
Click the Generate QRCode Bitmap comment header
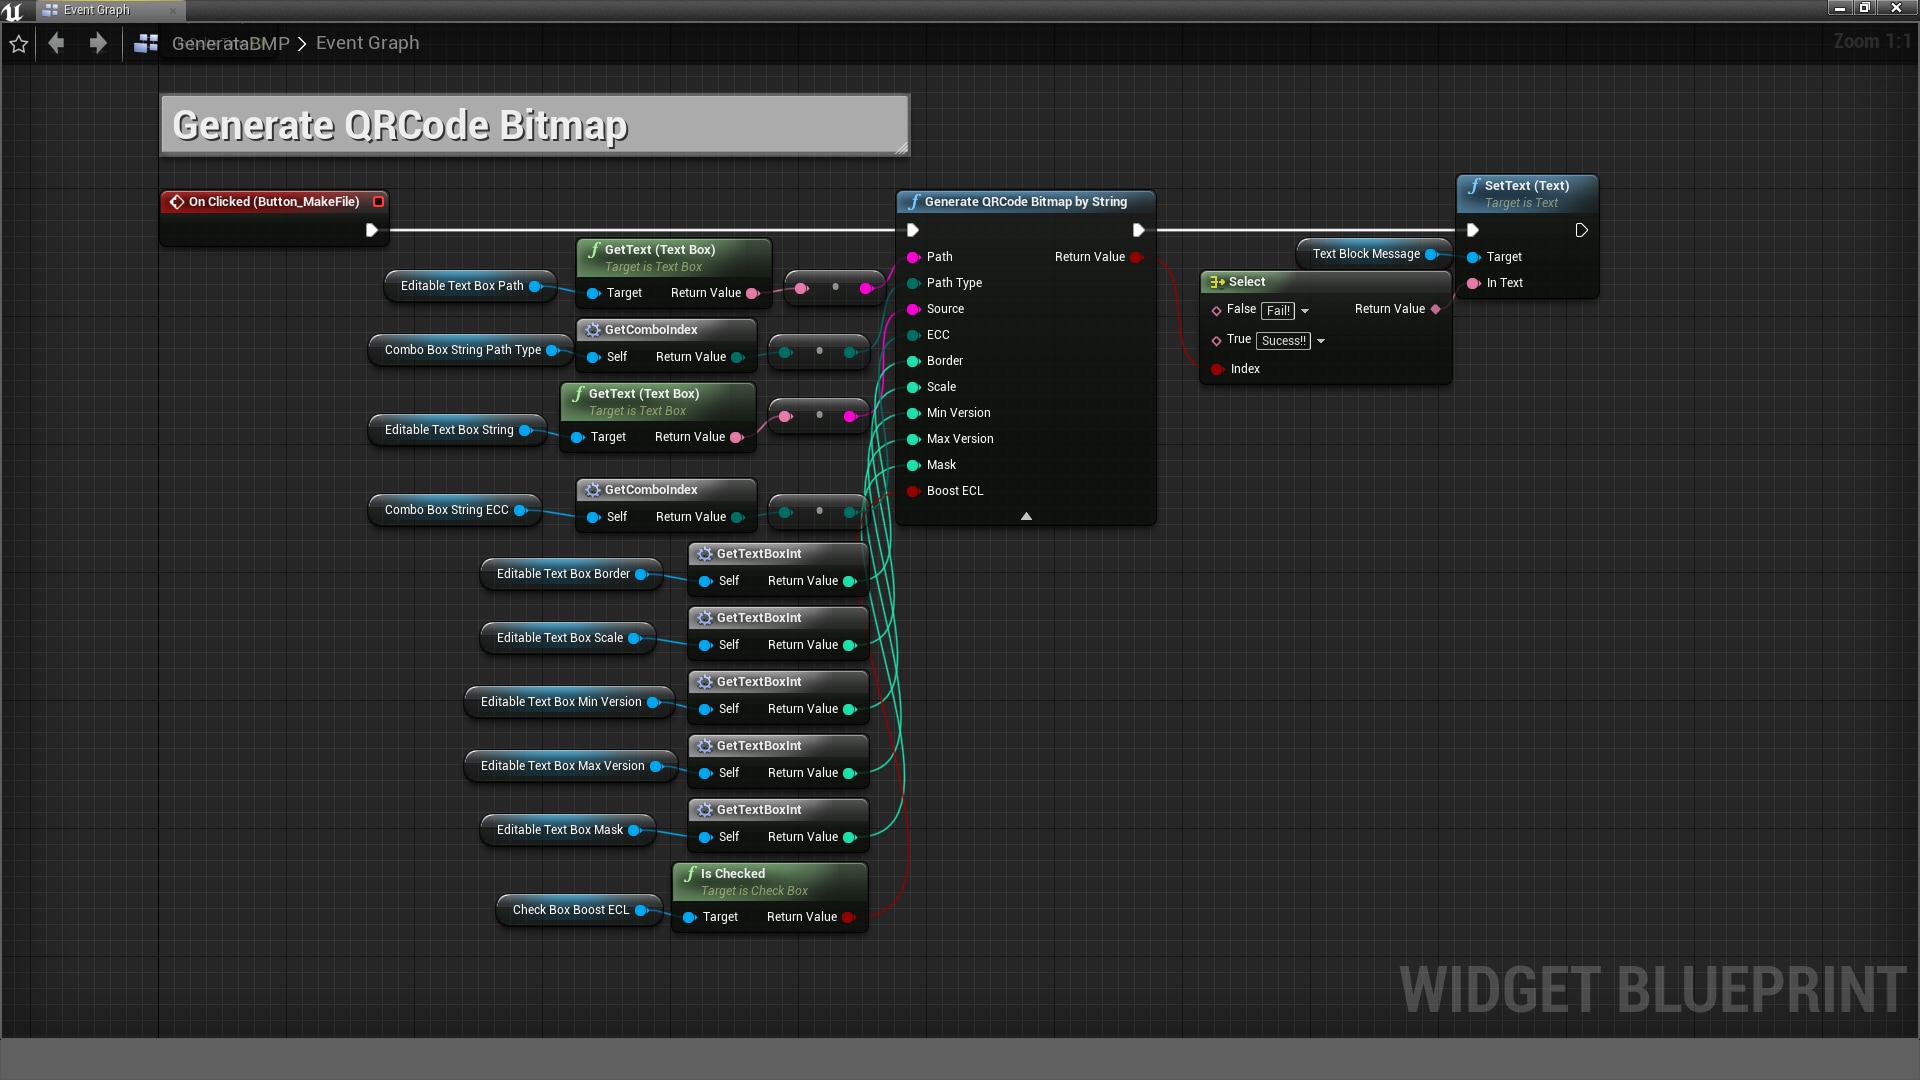(400, 126)
